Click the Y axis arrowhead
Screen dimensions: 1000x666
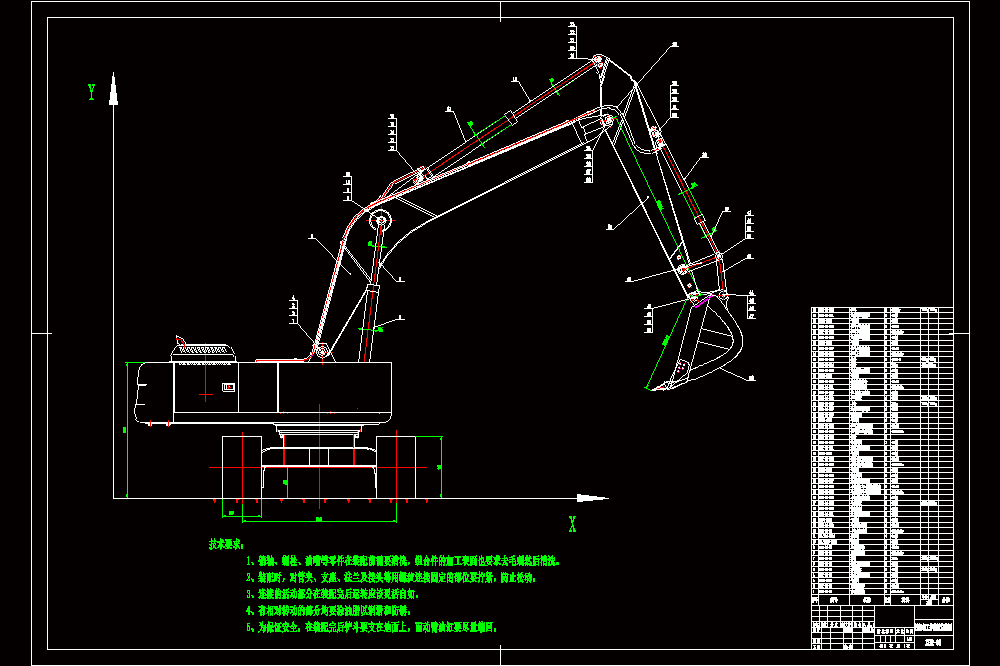(x=114, y=88)
